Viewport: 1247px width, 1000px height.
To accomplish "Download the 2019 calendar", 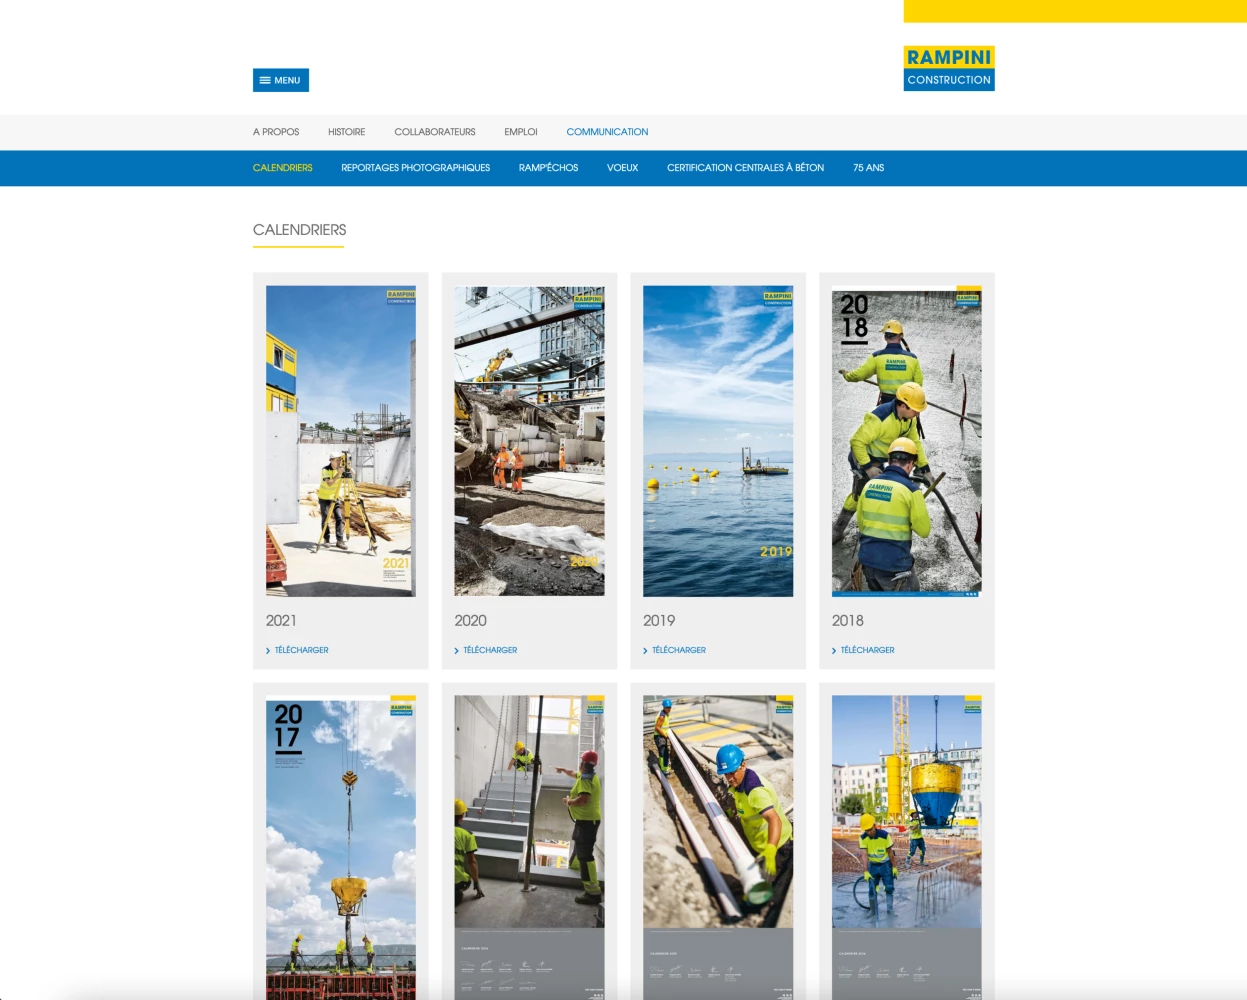I will coord(678,650).
